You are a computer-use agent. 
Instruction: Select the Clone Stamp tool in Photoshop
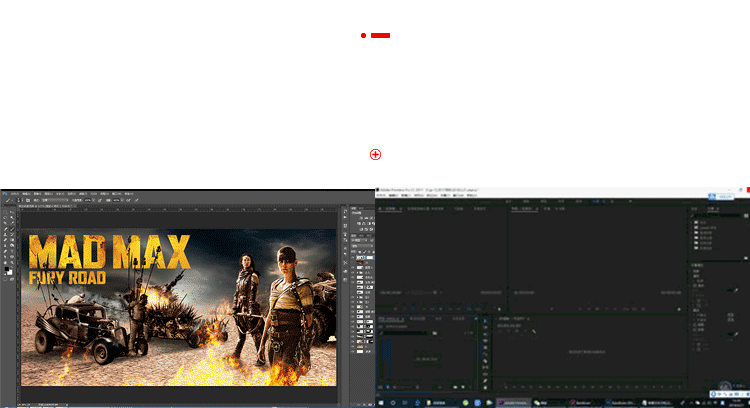(5, 234)
